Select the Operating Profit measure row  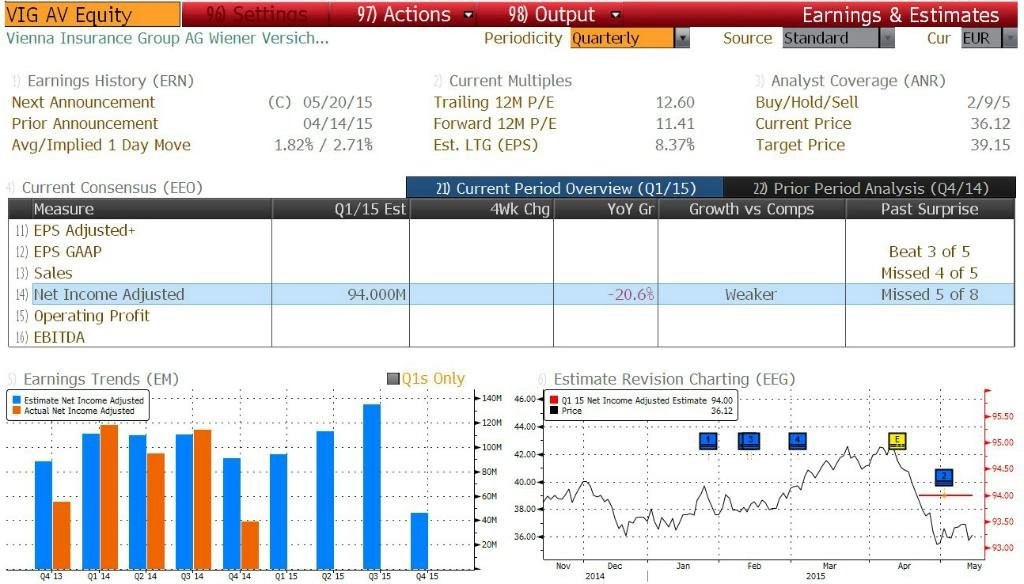point(512,316)
